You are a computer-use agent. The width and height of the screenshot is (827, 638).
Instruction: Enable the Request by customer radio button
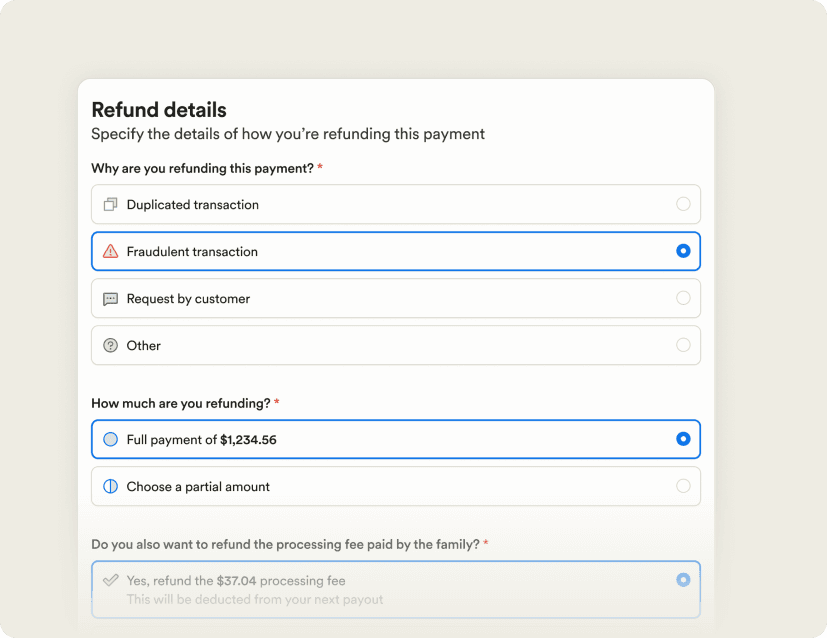[683, 298]
